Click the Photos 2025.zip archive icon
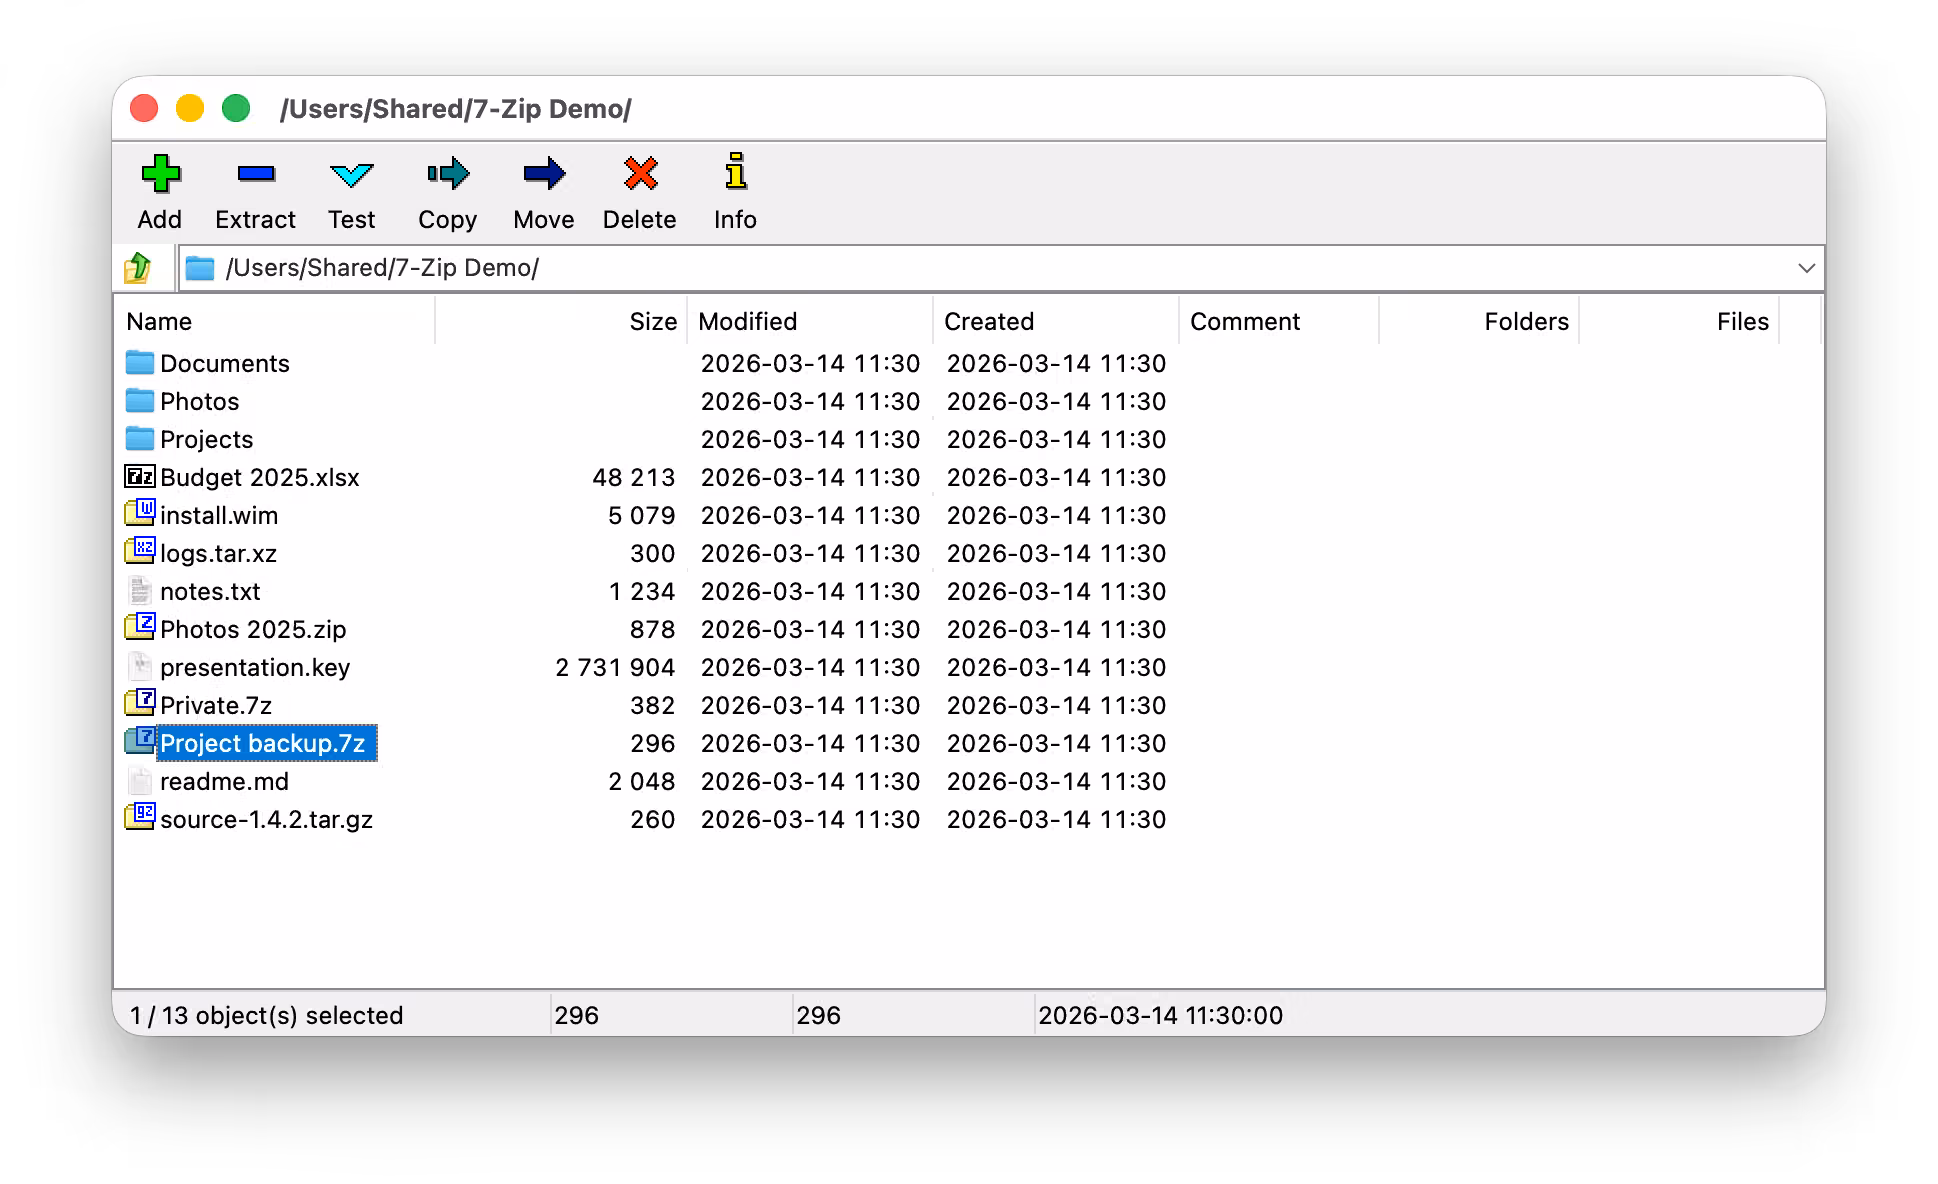Screen dimensions: 1938x1184 point(140,627)
